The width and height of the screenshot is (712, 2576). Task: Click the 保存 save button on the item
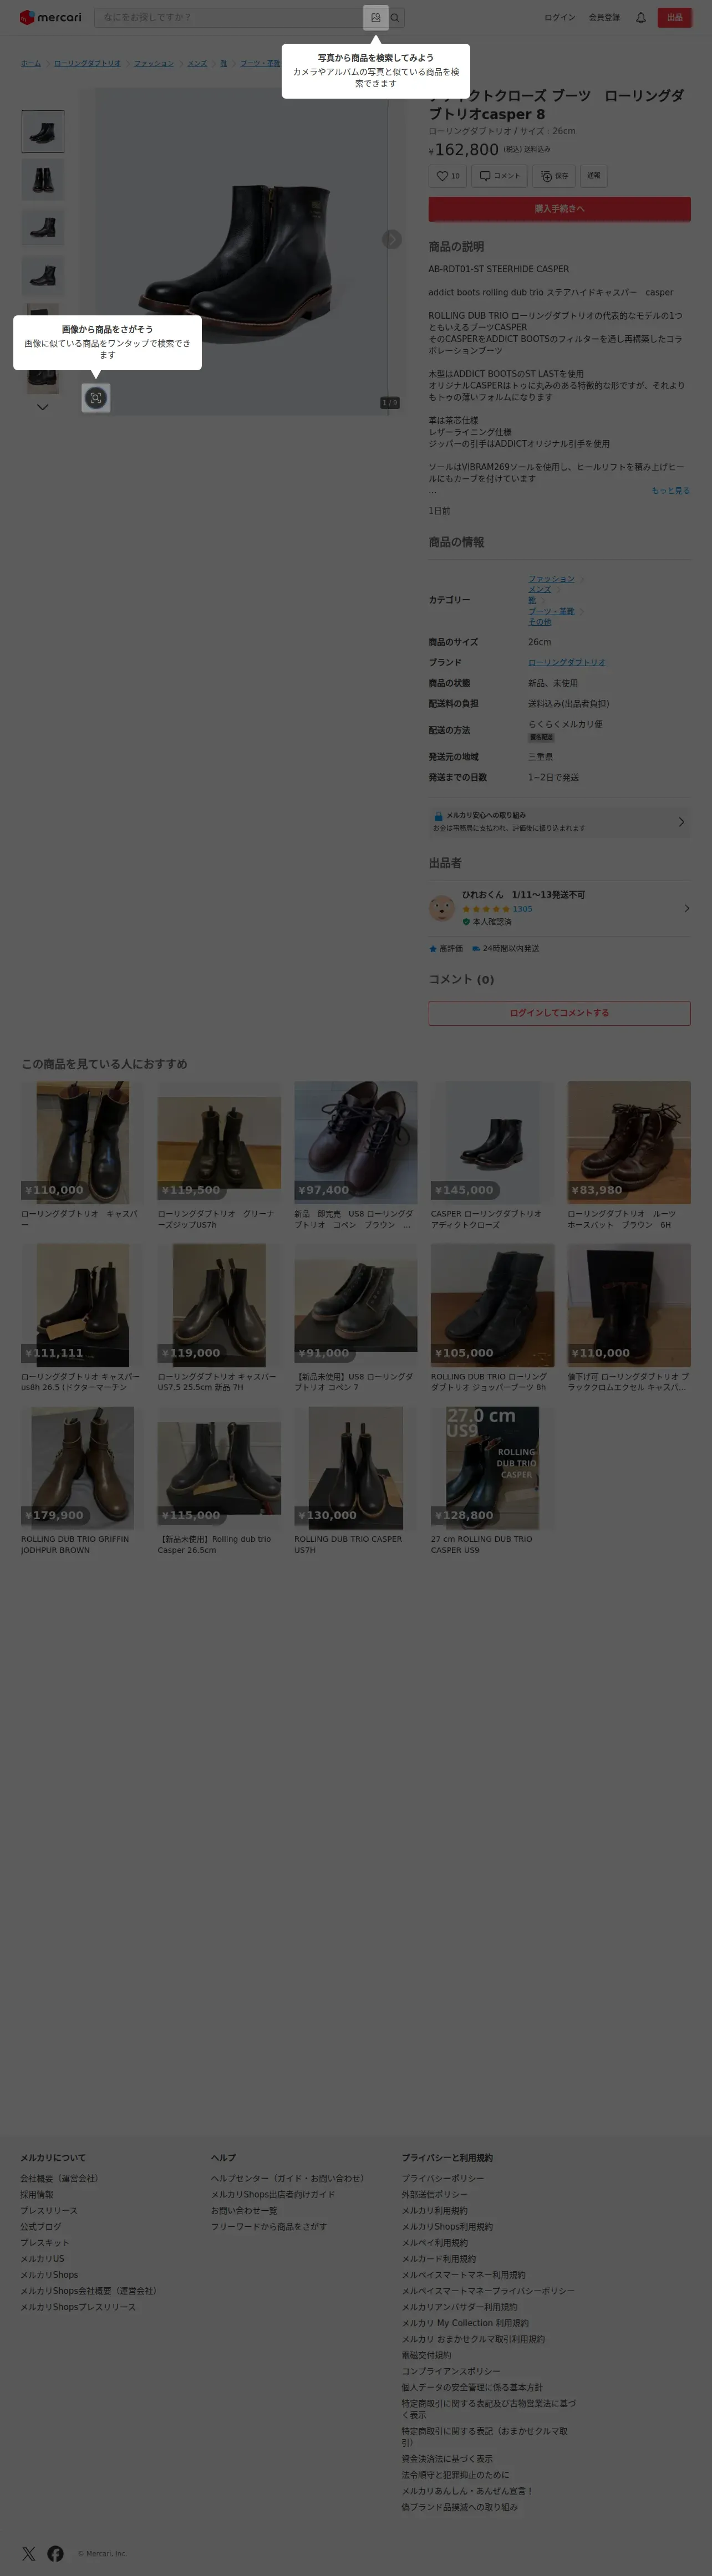coord(554,176)
